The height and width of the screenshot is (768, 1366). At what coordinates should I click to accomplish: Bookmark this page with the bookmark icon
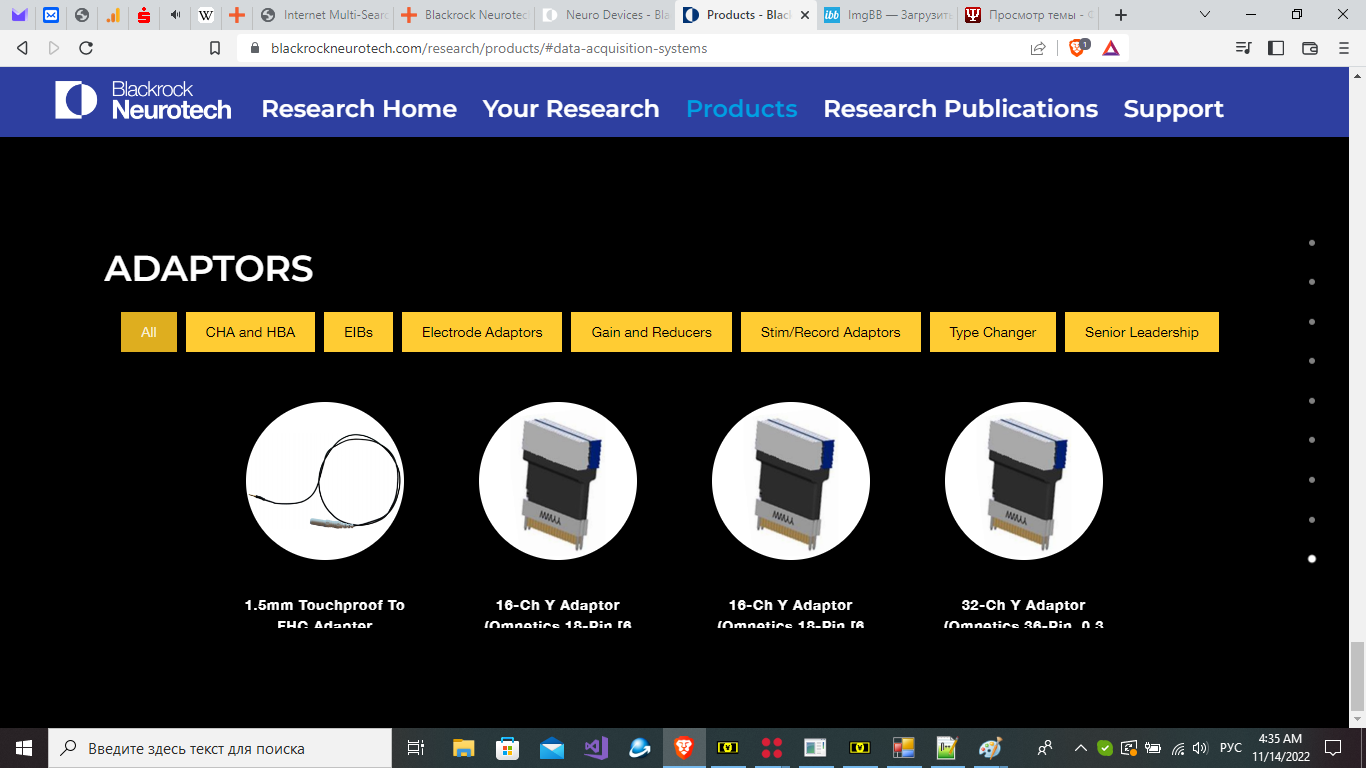pyautogui.click(x=215, y=48)
